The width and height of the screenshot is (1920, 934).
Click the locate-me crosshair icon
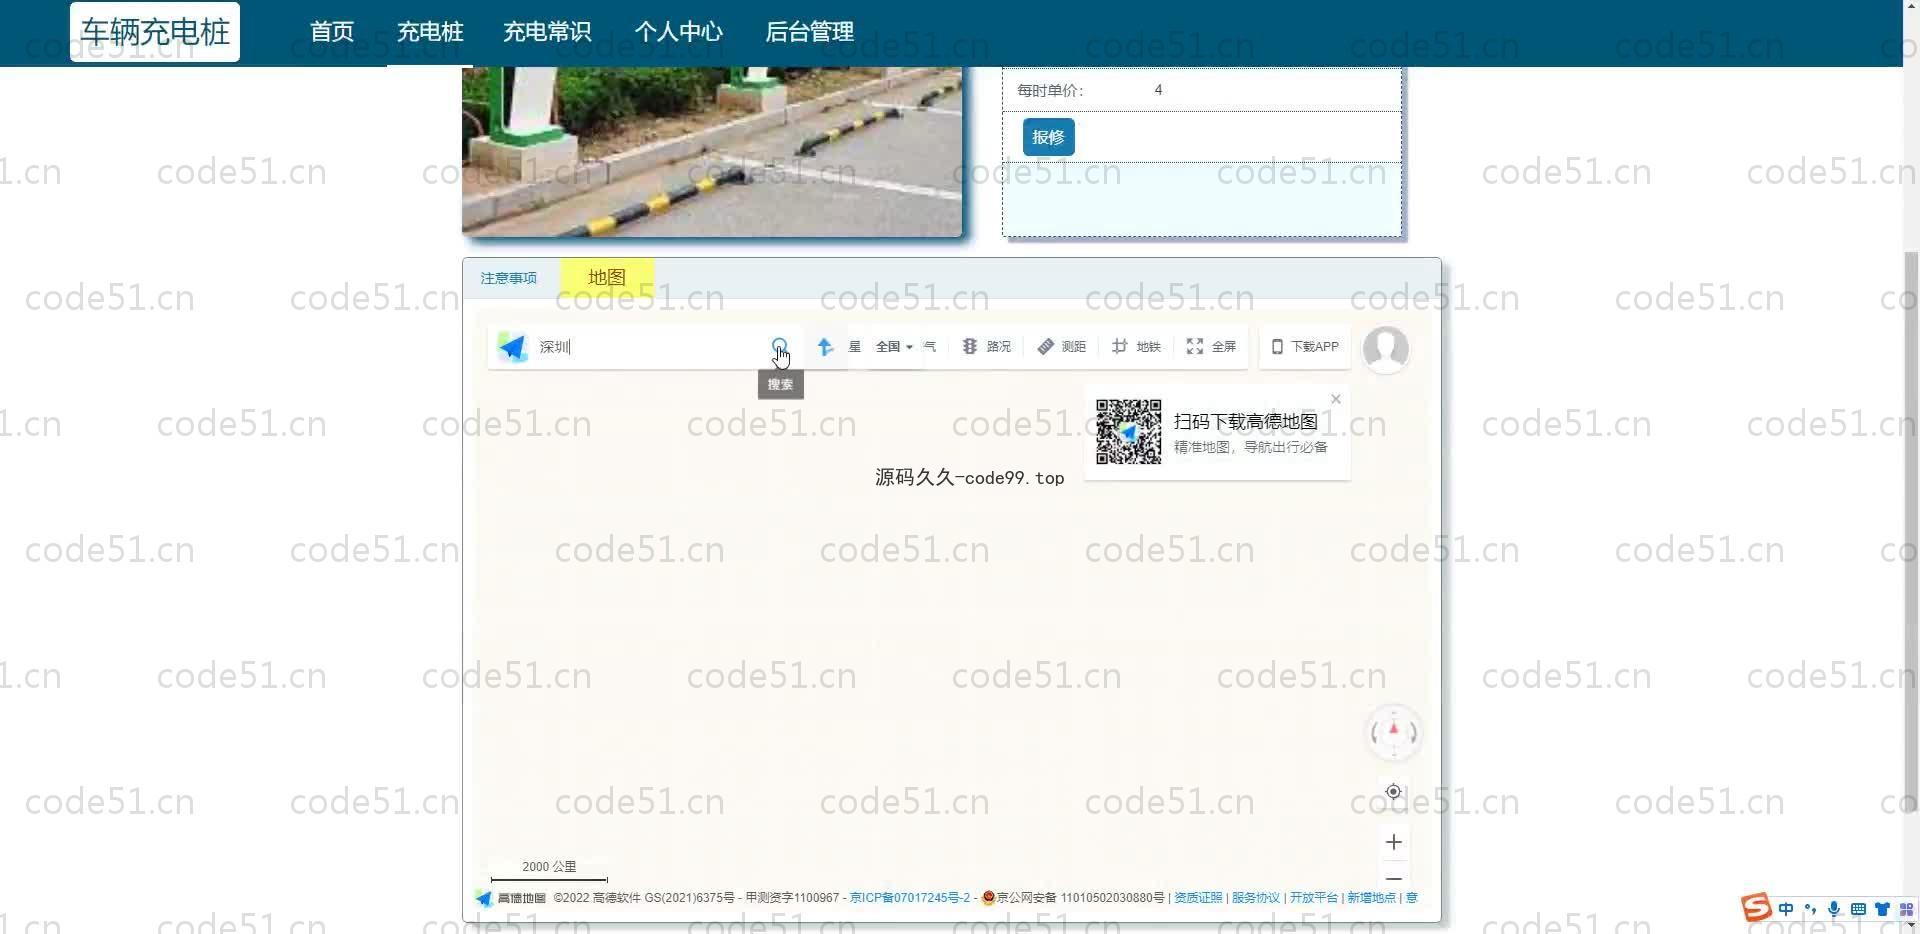[x=1393, y=791]
